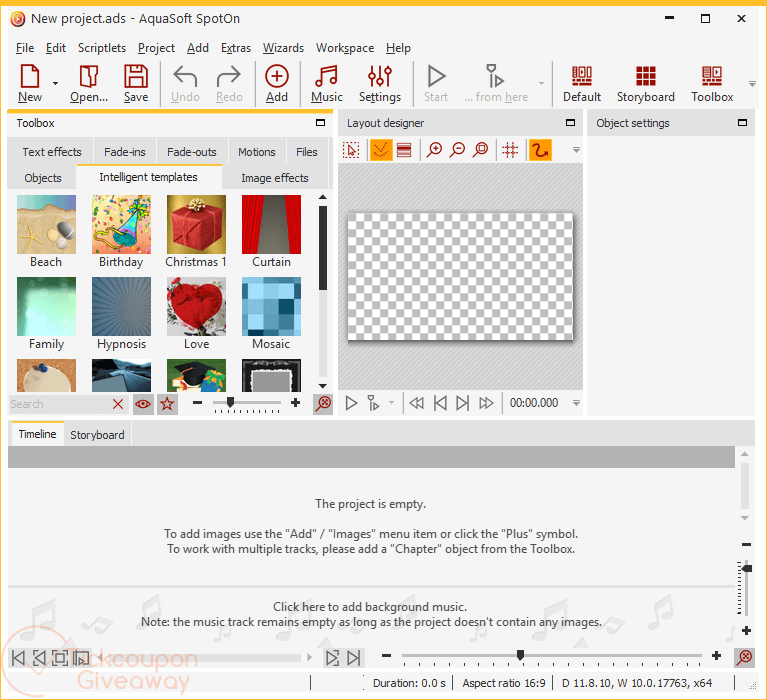This screenshot has height=700, width=767.
Task: Toggle the red stacked-lines layout button
Action: tap(404, 150)
